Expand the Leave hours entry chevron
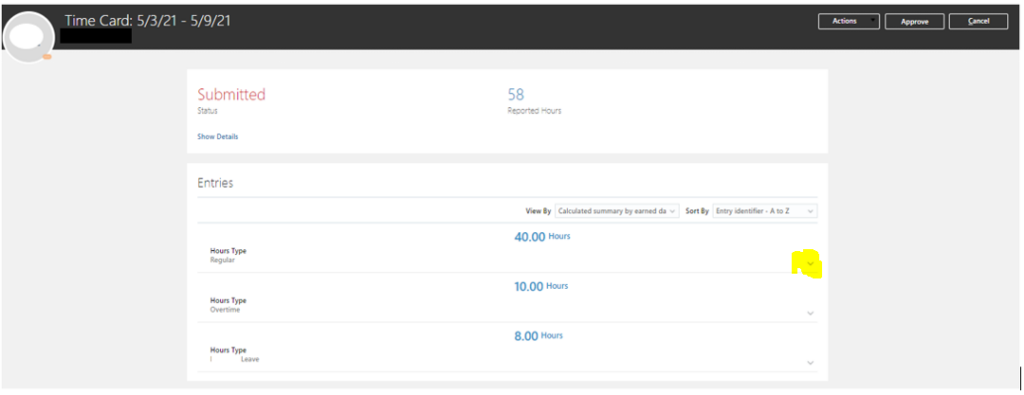This screenshot has width=1024, height=395. tap(810, 363)
